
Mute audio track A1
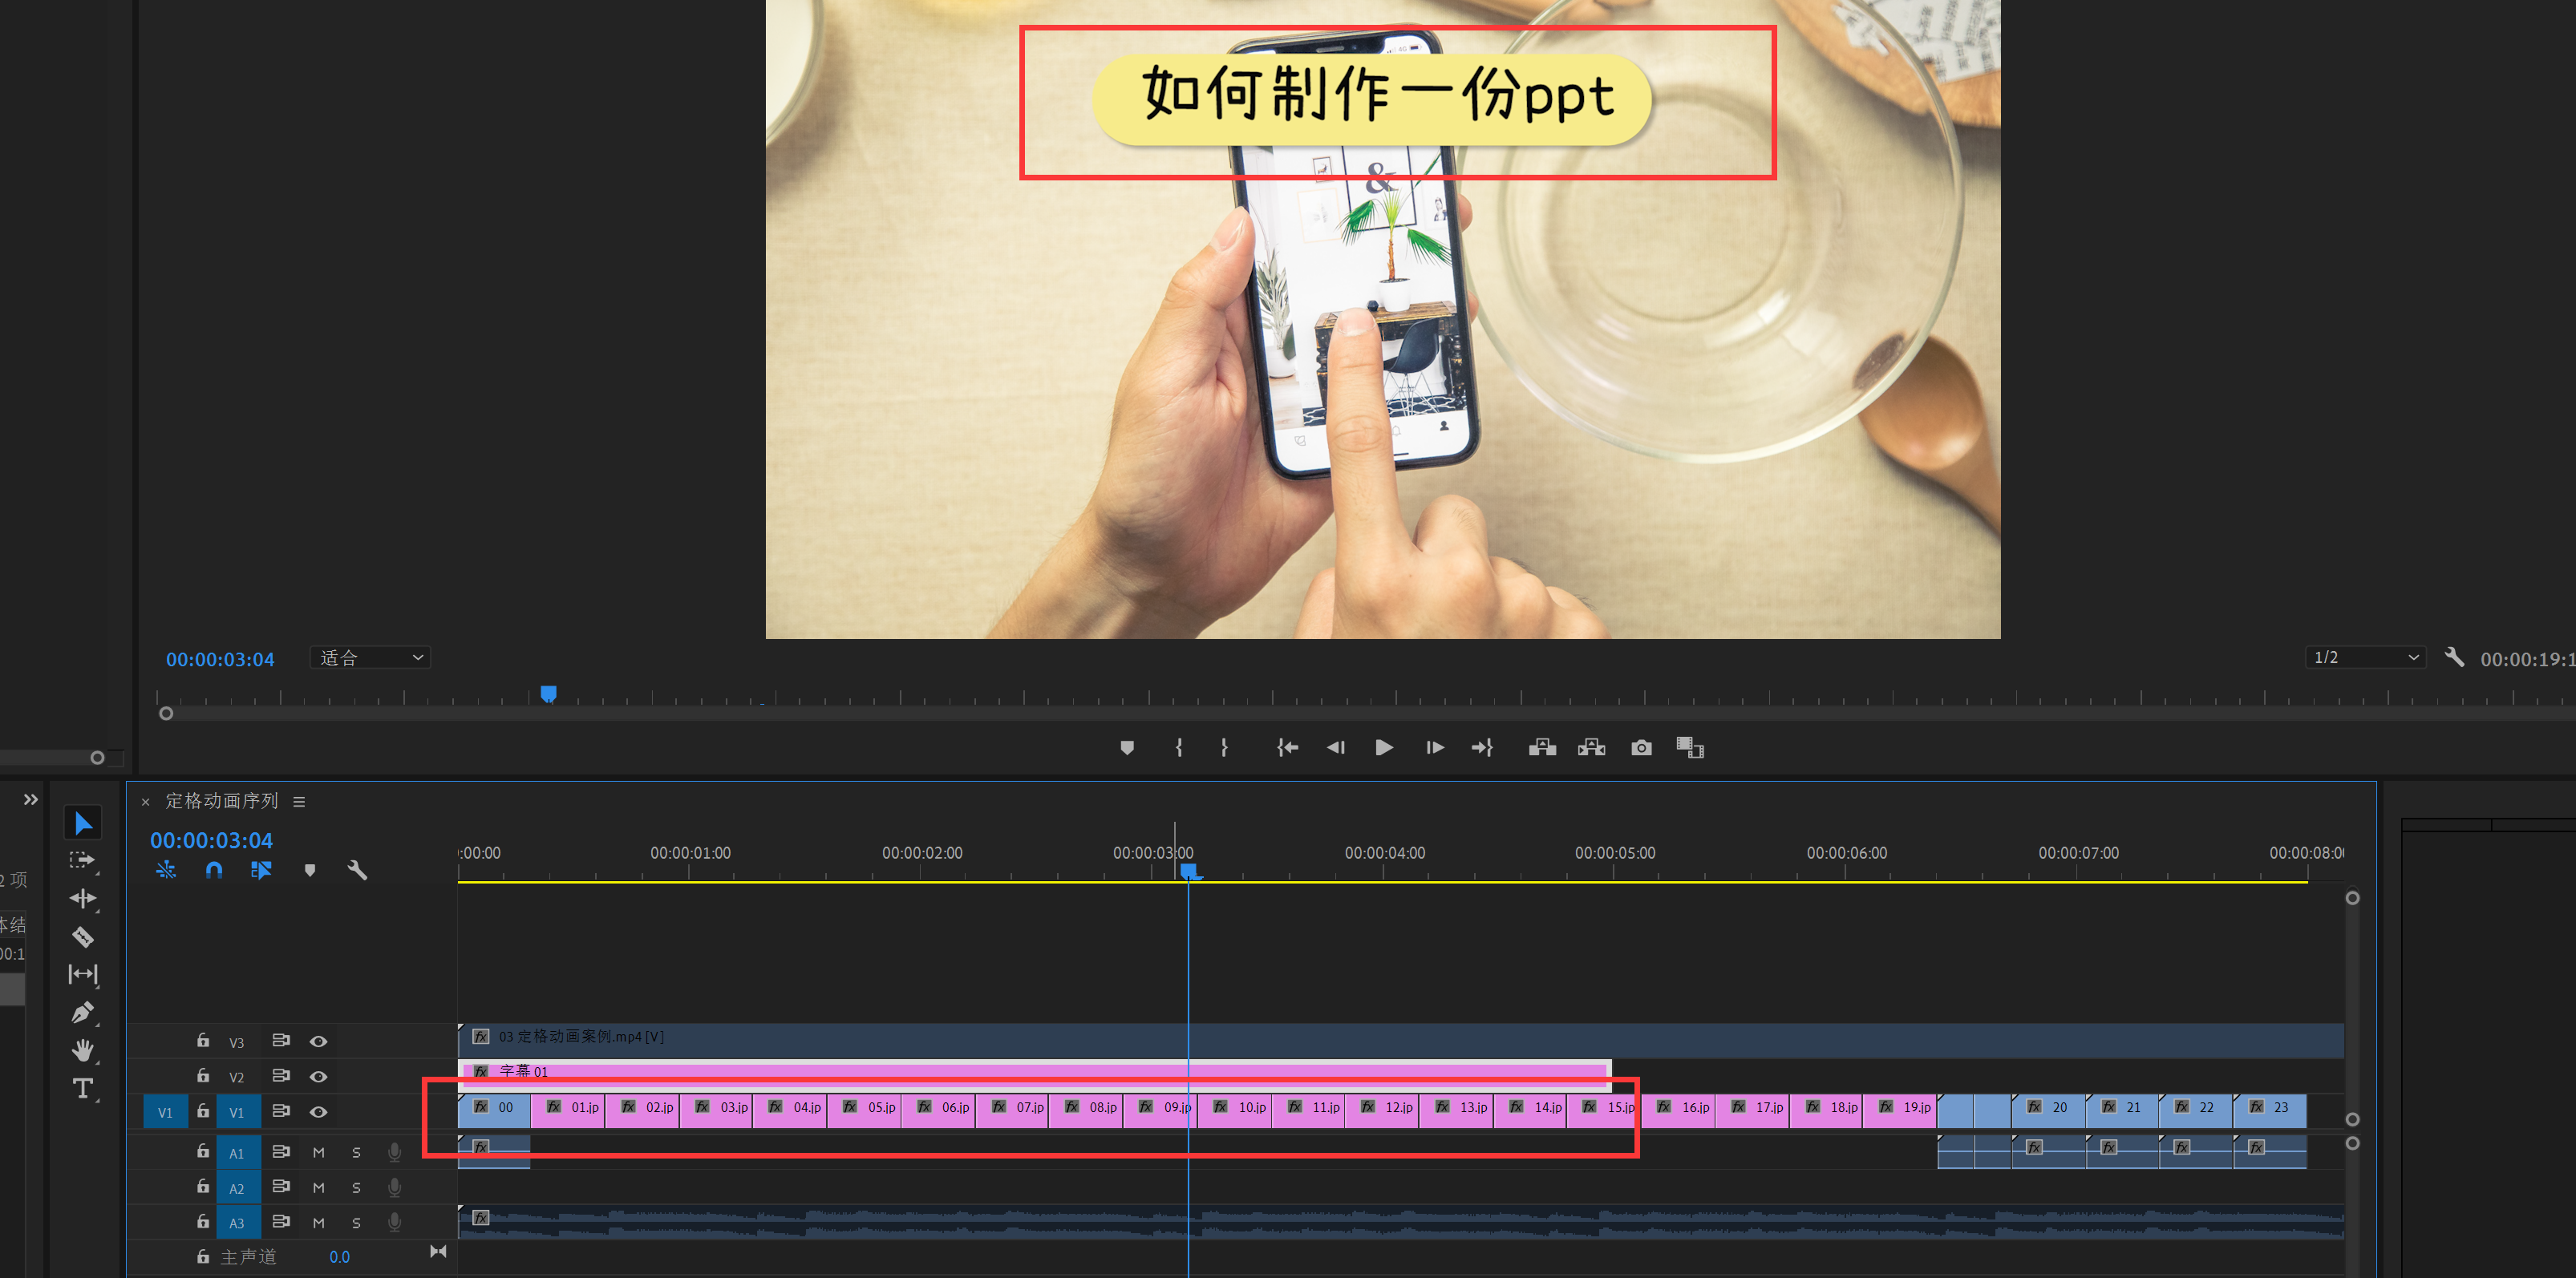tap(318, 1152)
